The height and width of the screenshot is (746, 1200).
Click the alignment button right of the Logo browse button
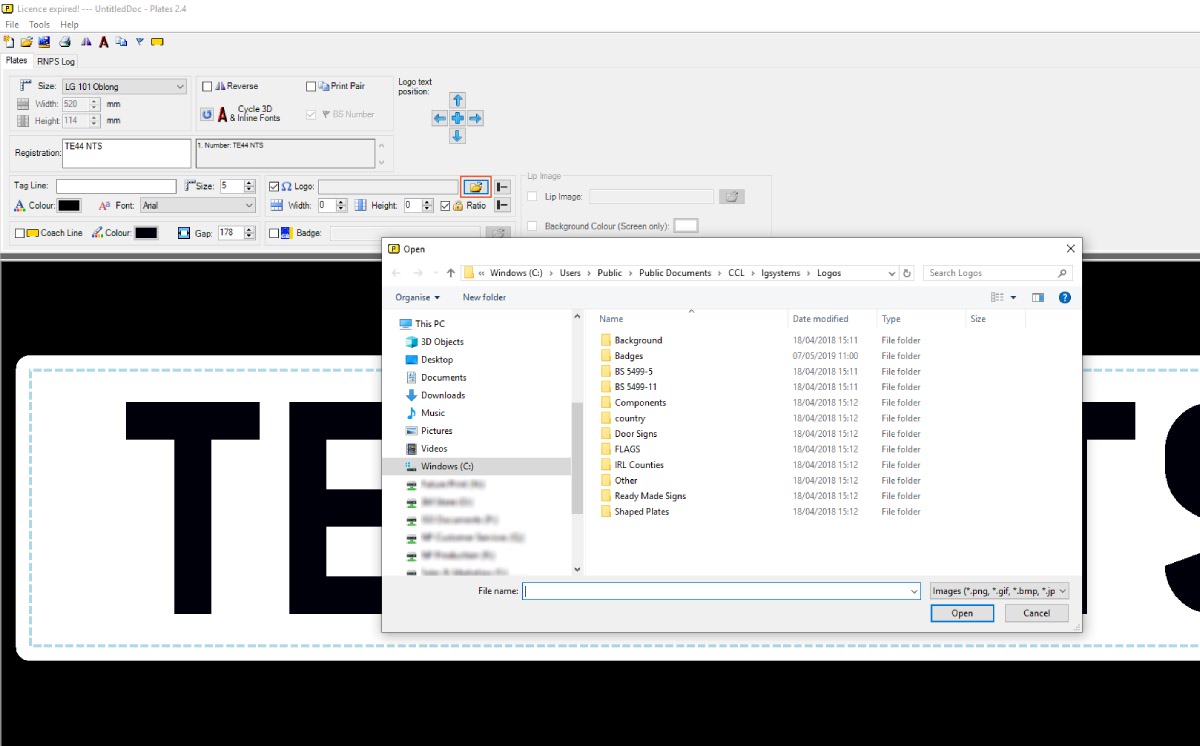click(x=503, y=187)
